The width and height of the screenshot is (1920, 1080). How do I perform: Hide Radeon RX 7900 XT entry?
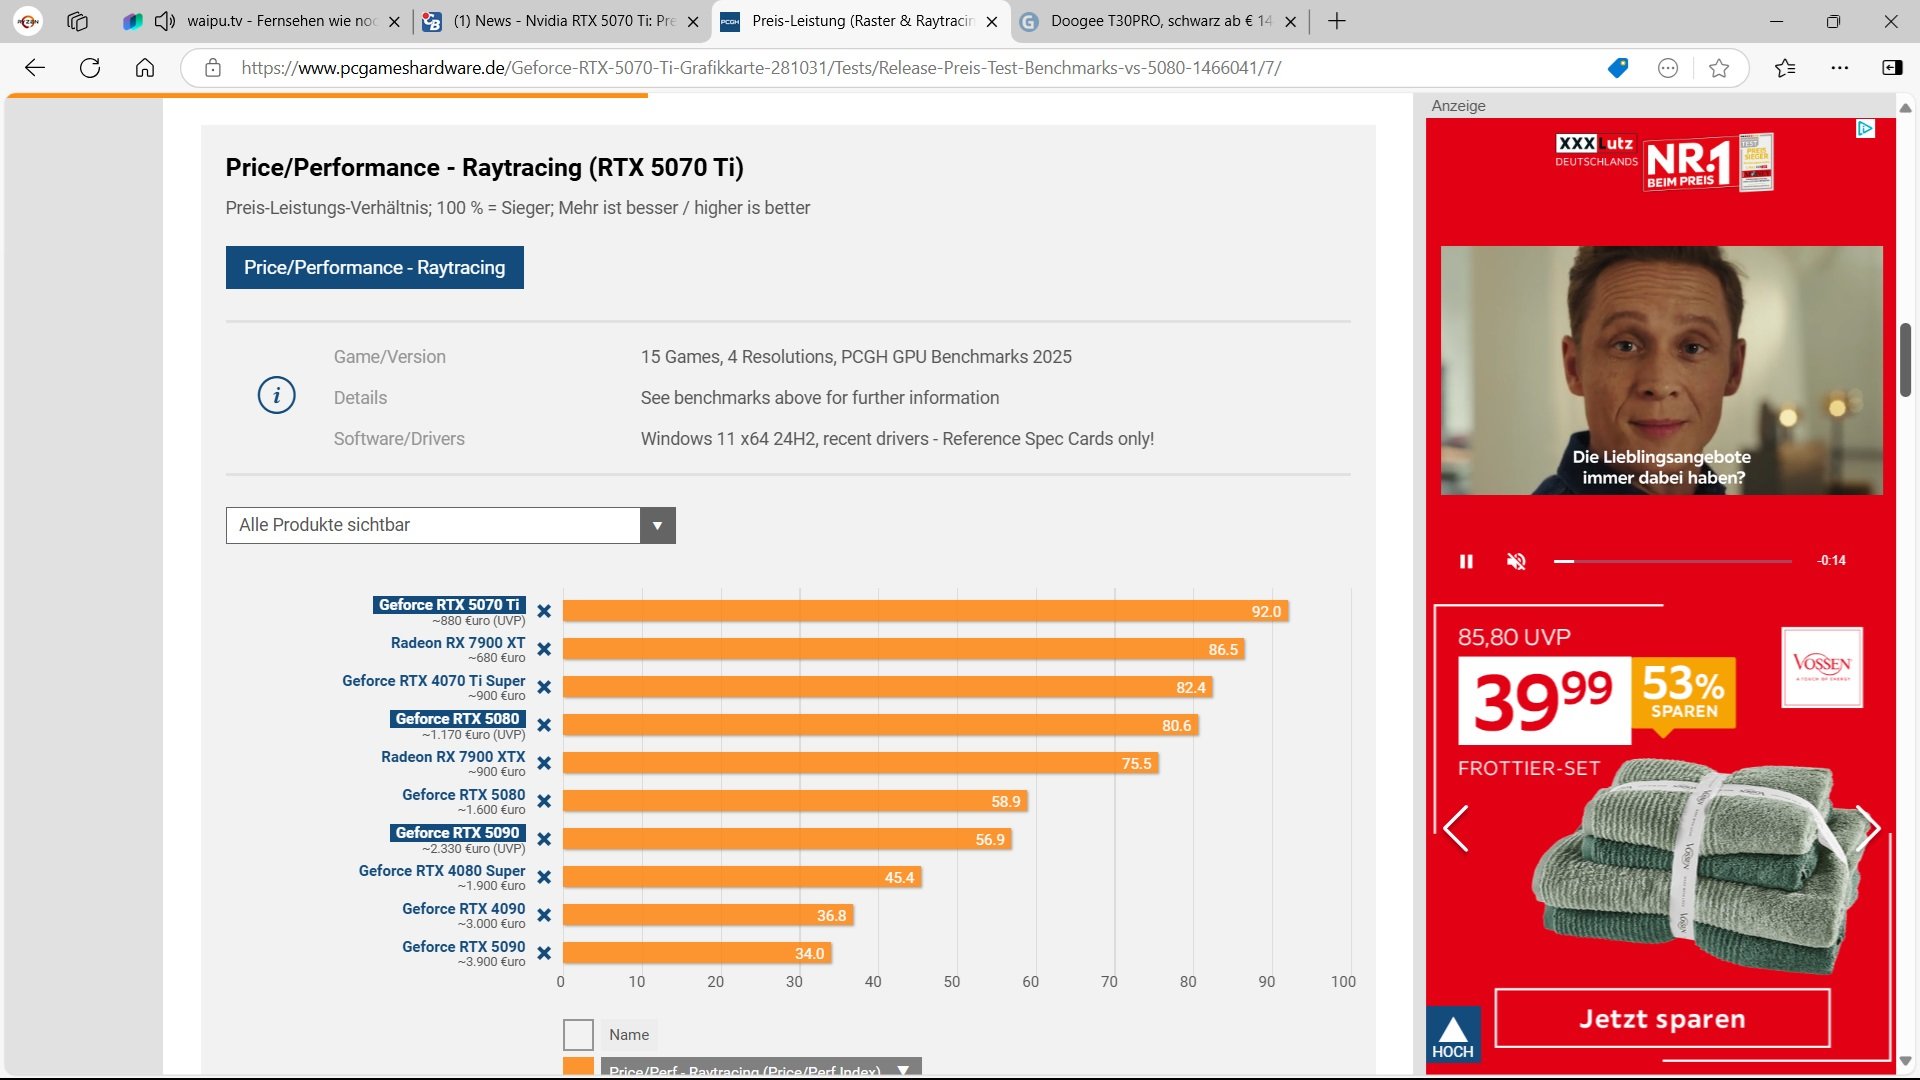544,649
